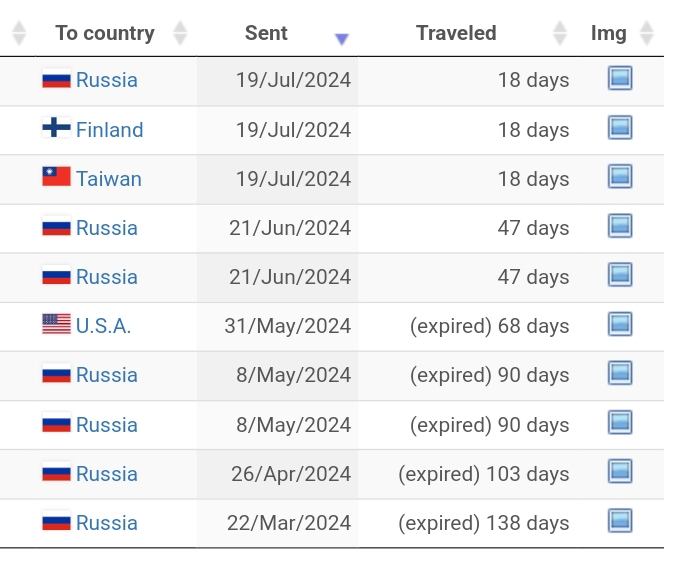Open image icon for Taiwan postcard row
694x568 pixels.
coord(620,177)
